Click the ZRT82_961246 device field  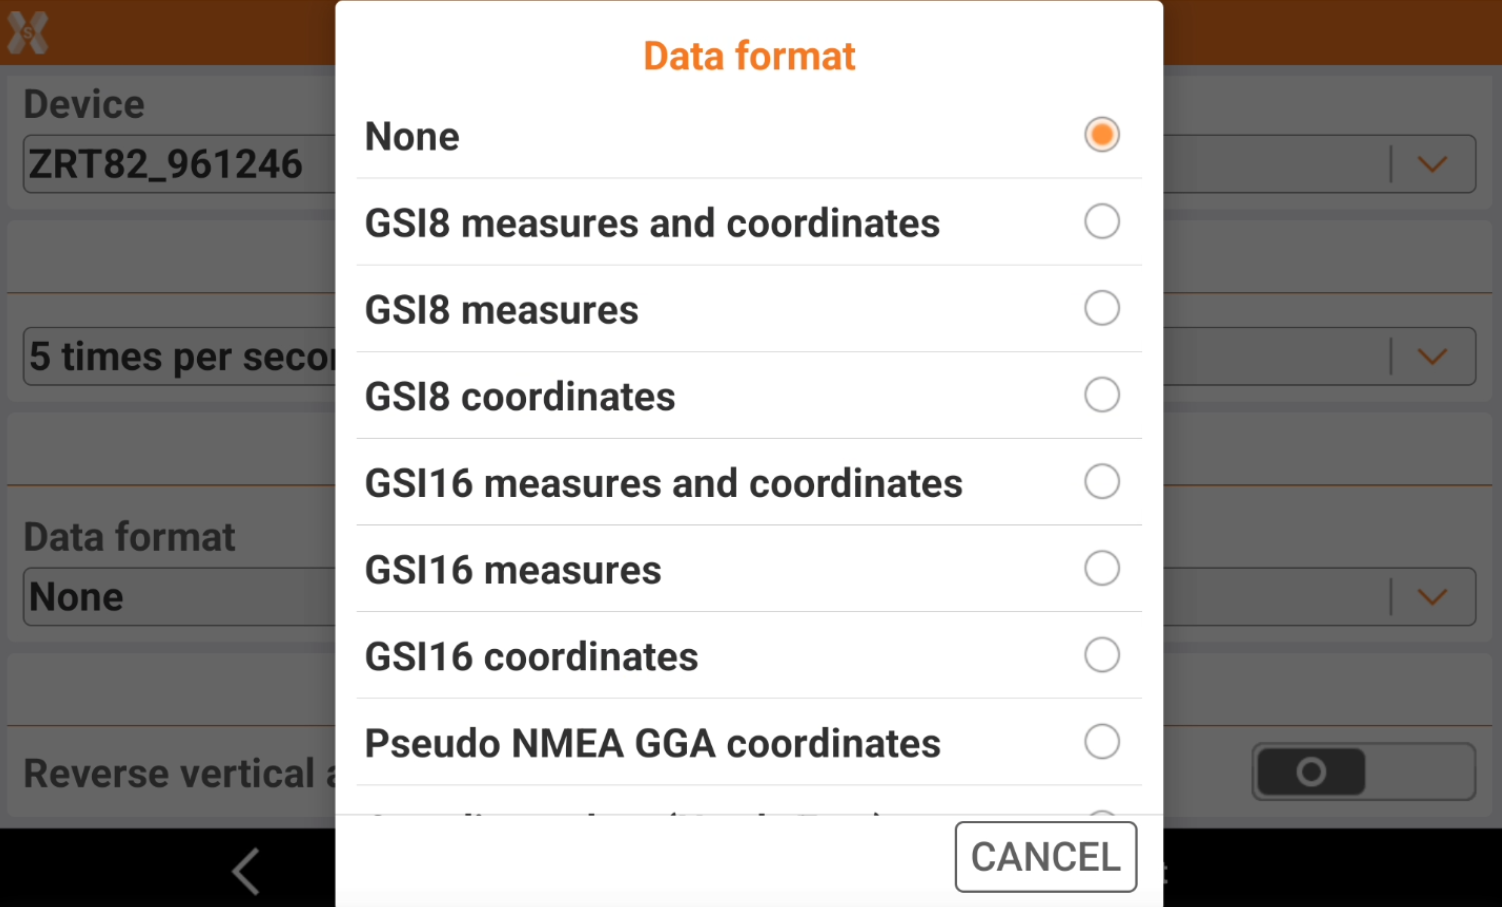coord(166,164)
